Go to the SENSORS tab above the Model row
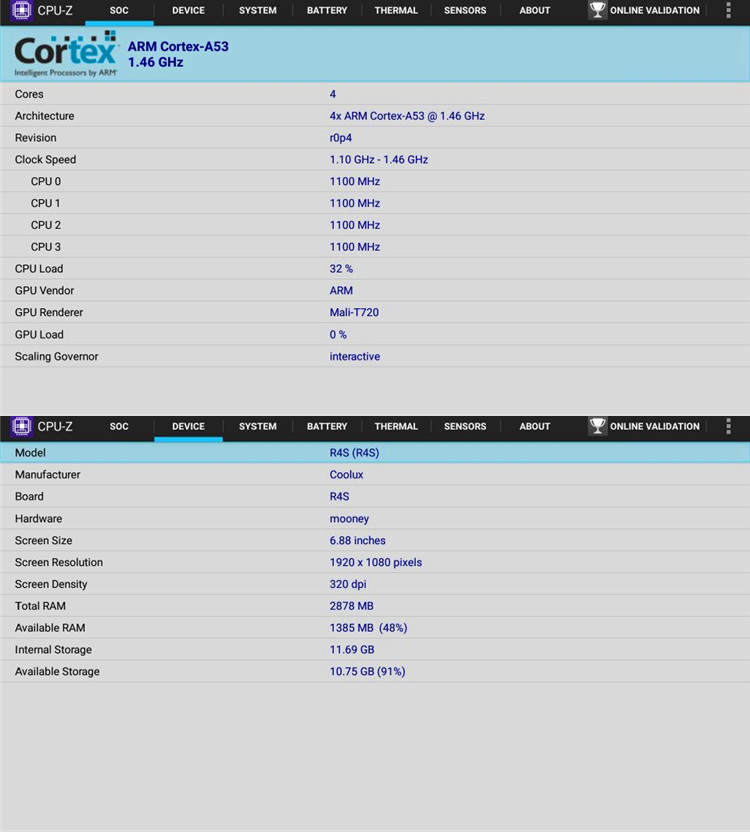 pos(465,427)
